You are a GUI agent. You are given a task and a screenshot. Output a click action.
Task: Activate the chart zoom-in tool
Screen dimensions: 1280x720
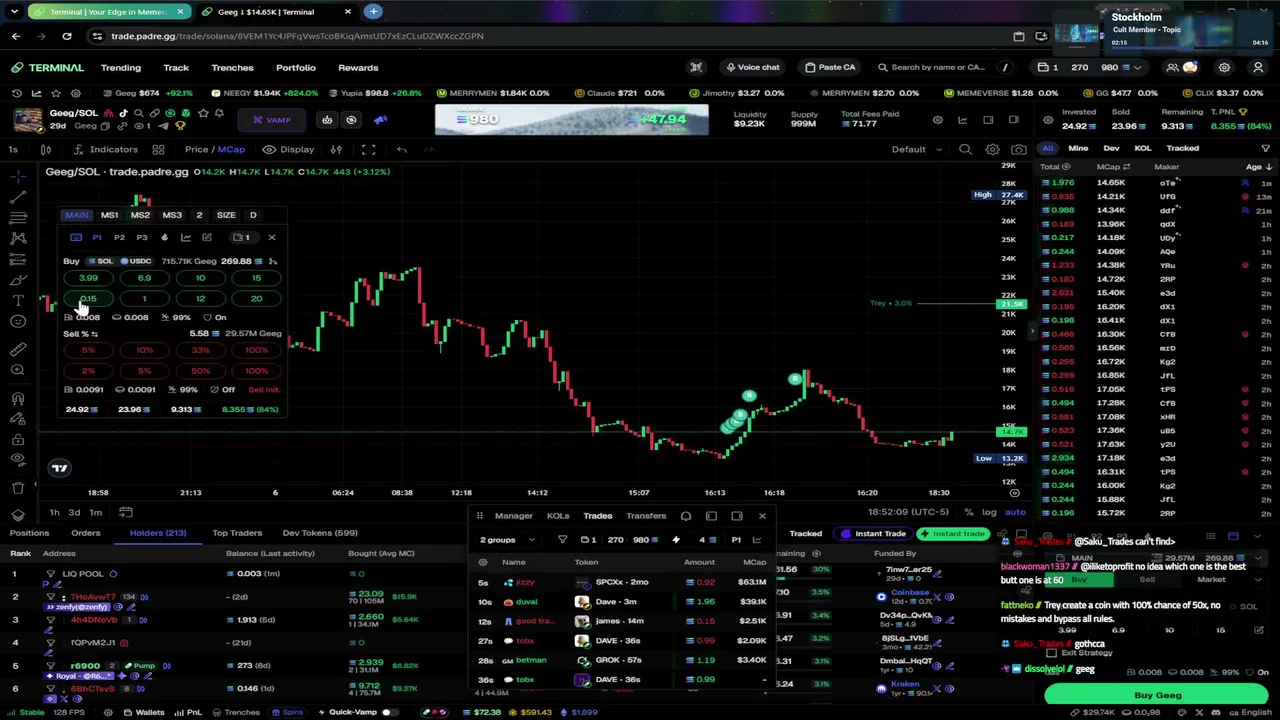coord(18,370)
